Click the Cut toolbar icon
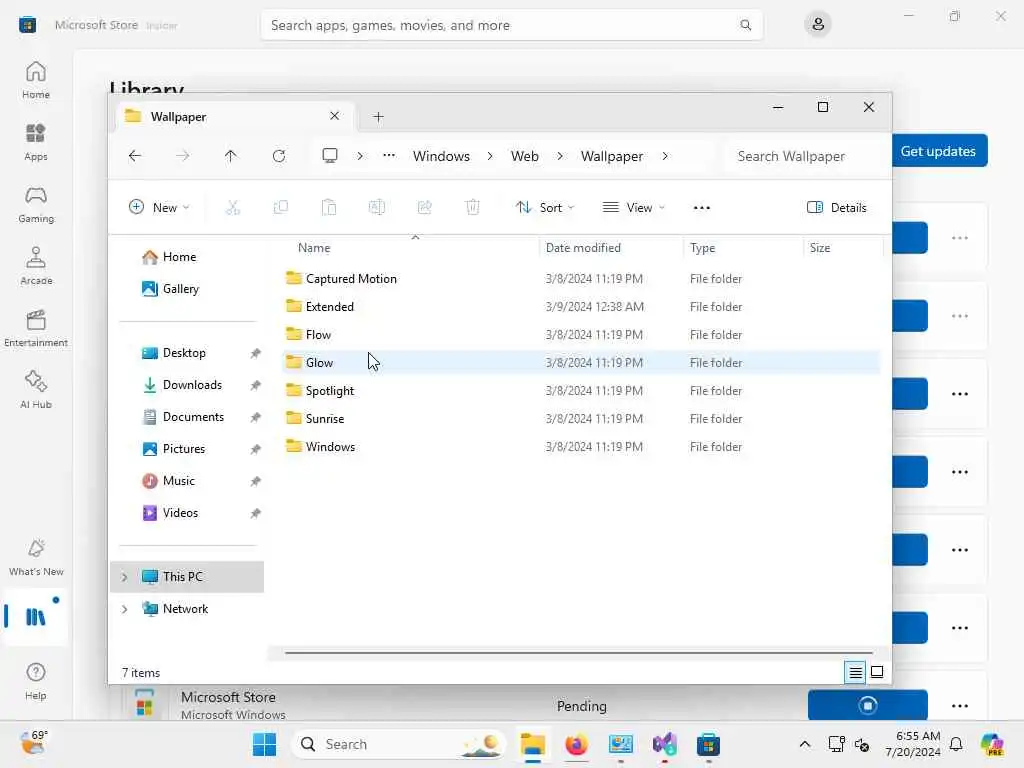 pos(232,208)
